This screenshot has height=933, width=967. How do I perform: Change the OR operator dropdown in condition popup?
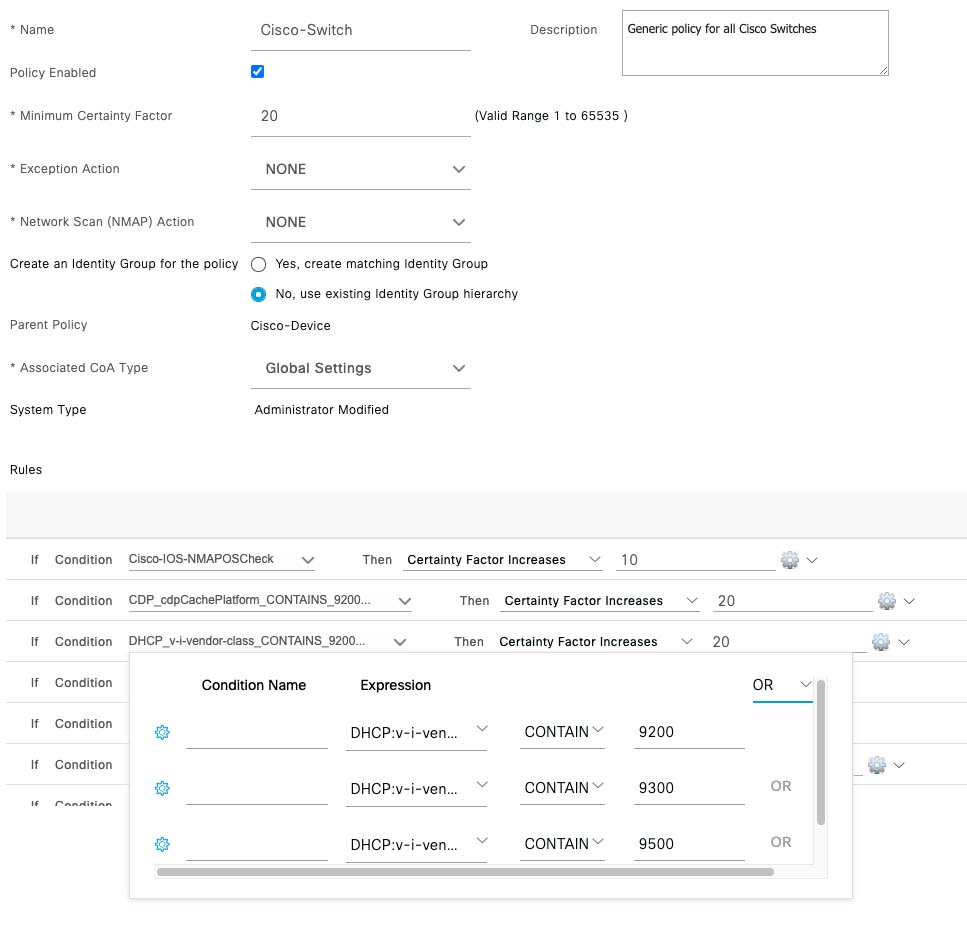click(782, 685)
